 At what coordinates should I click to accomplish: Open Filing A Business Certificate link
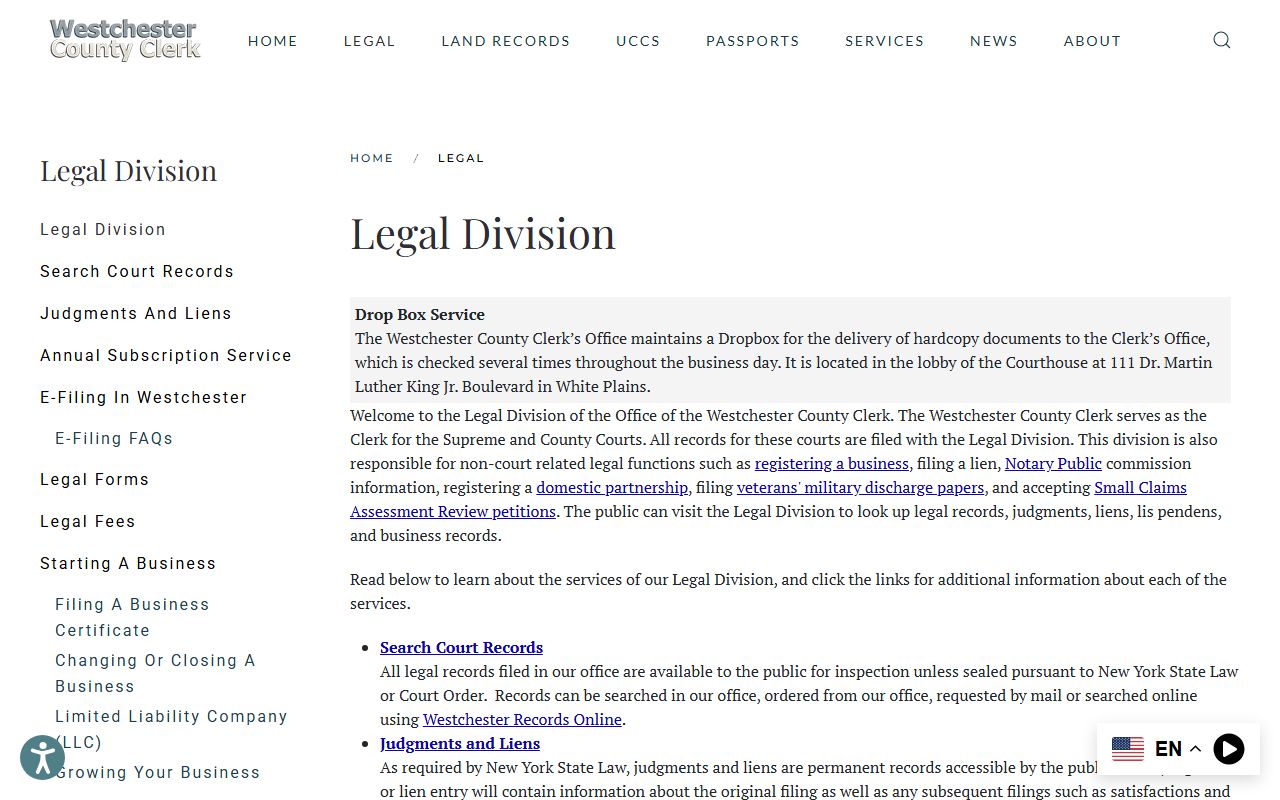[132, 617]
